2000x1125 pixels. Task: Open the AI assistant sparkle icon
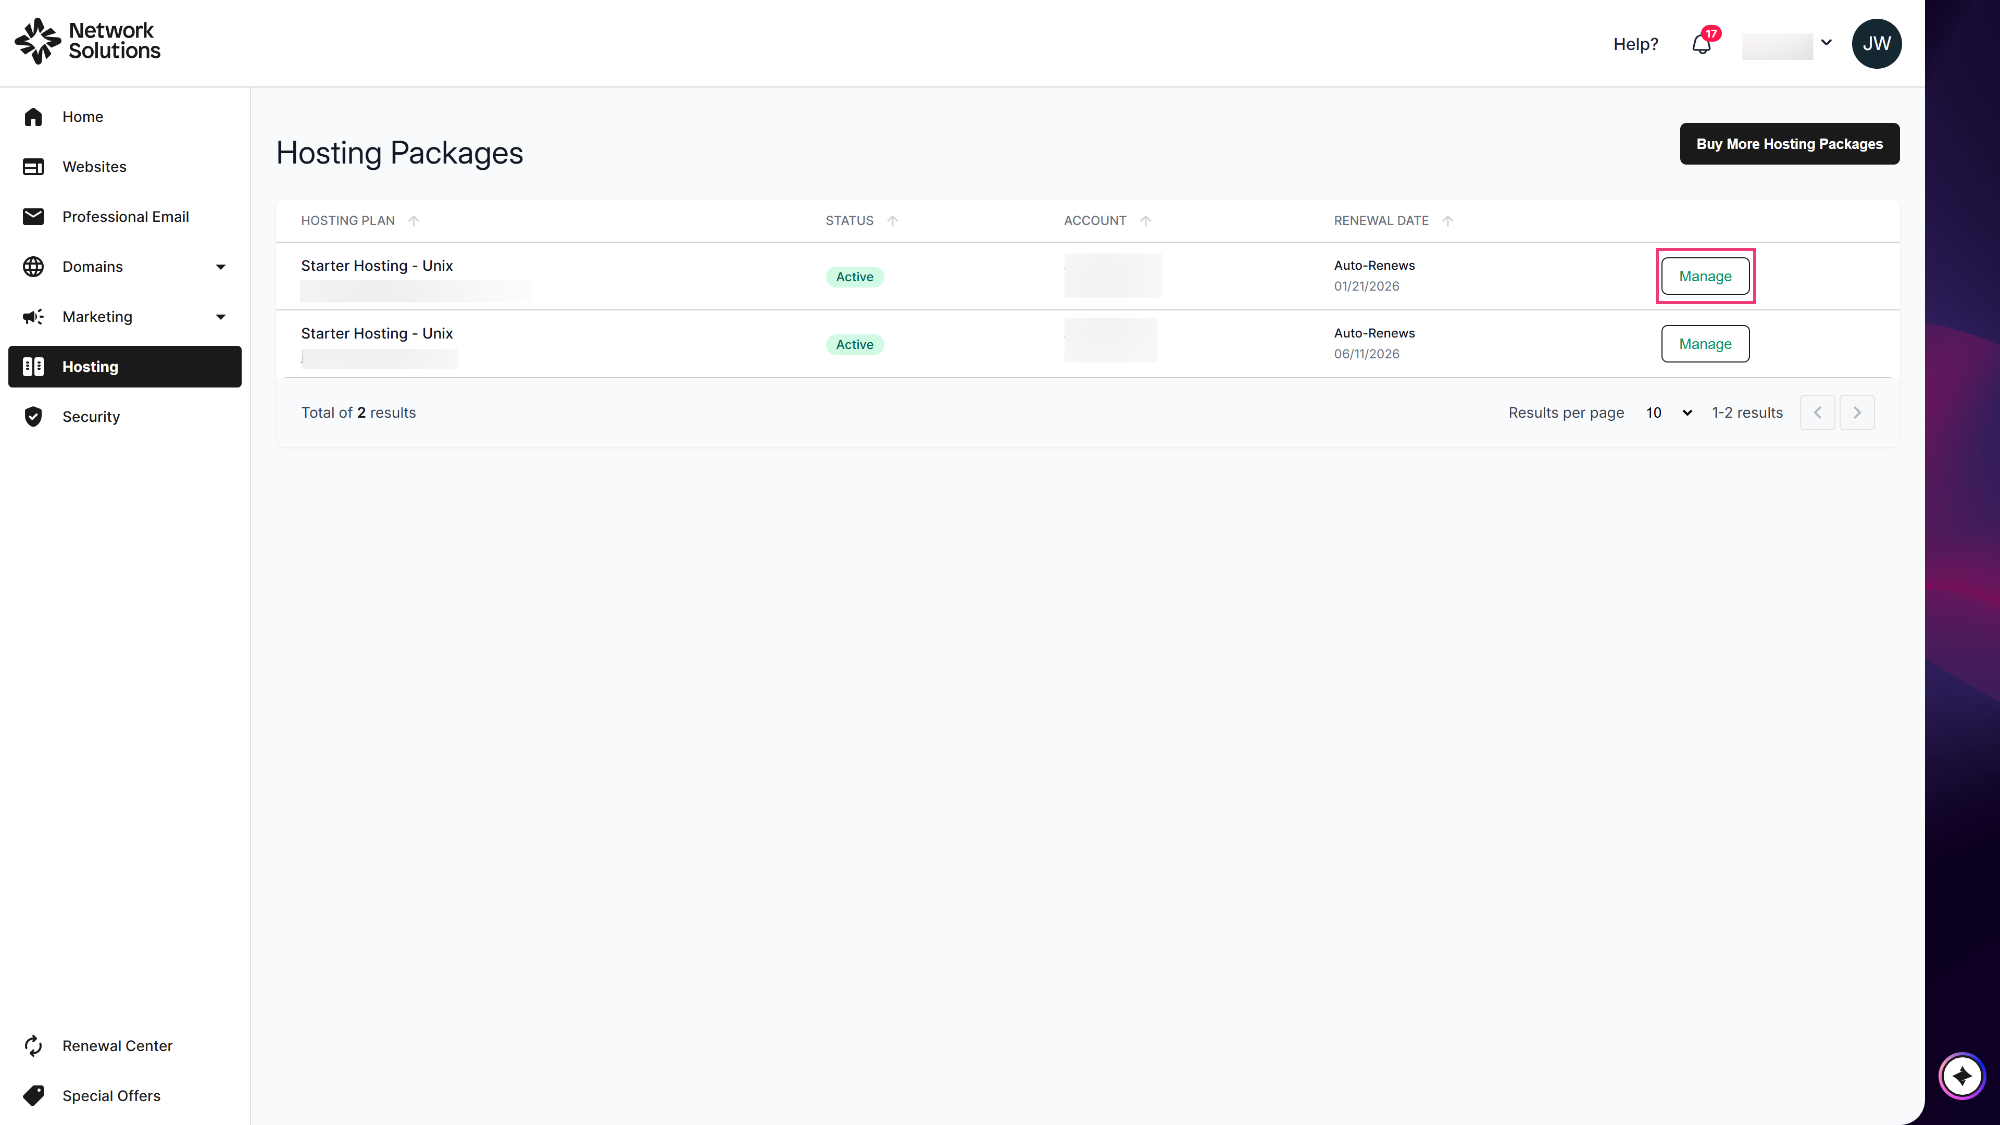(x=1961, y=1076)
